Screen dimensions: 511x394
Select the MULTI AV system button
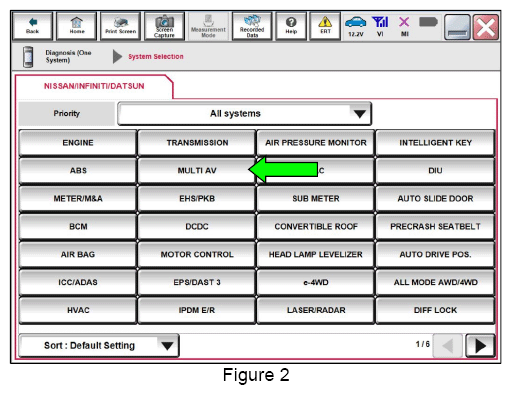pyautogui.click(x=197, y=171)
